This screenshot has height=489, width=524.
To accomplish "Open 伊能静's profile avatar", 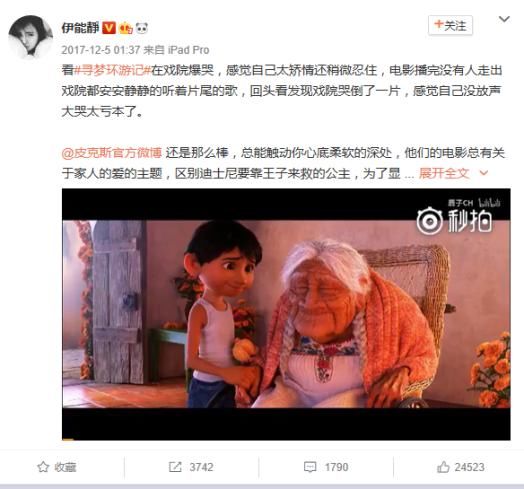I will (30, 37).
